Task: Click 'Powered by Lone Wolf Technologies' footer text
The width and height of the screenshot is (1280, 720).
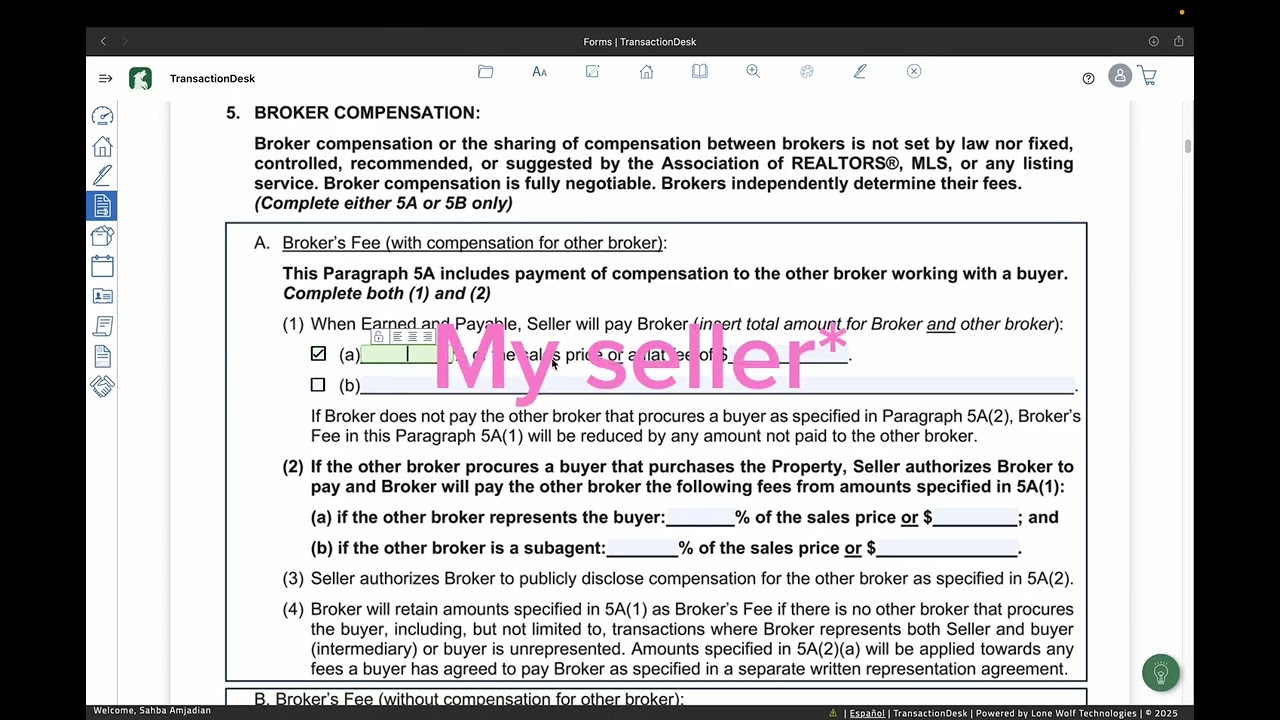Action: (1056, 713)
